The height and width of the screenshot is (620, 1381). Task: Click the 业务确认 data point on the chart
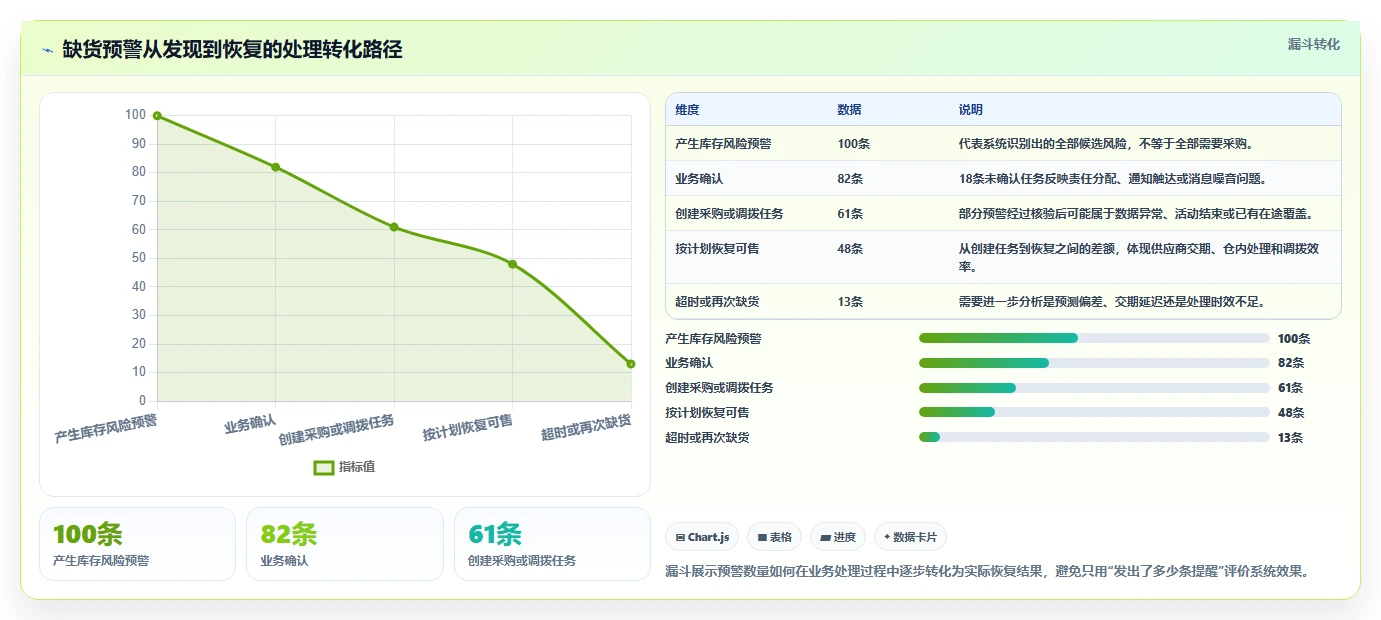pos(275,167)
